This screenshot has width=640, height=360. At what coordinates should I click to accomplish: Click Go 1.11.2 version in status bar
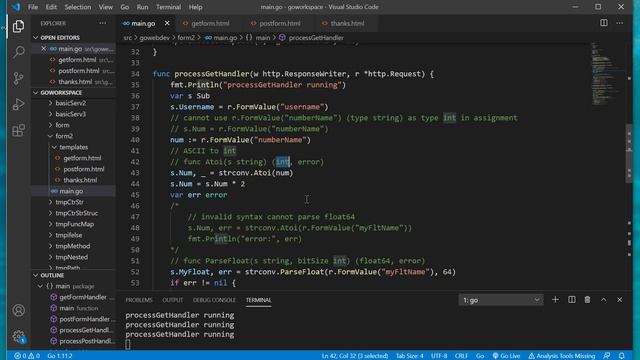(x=60, y=356)
